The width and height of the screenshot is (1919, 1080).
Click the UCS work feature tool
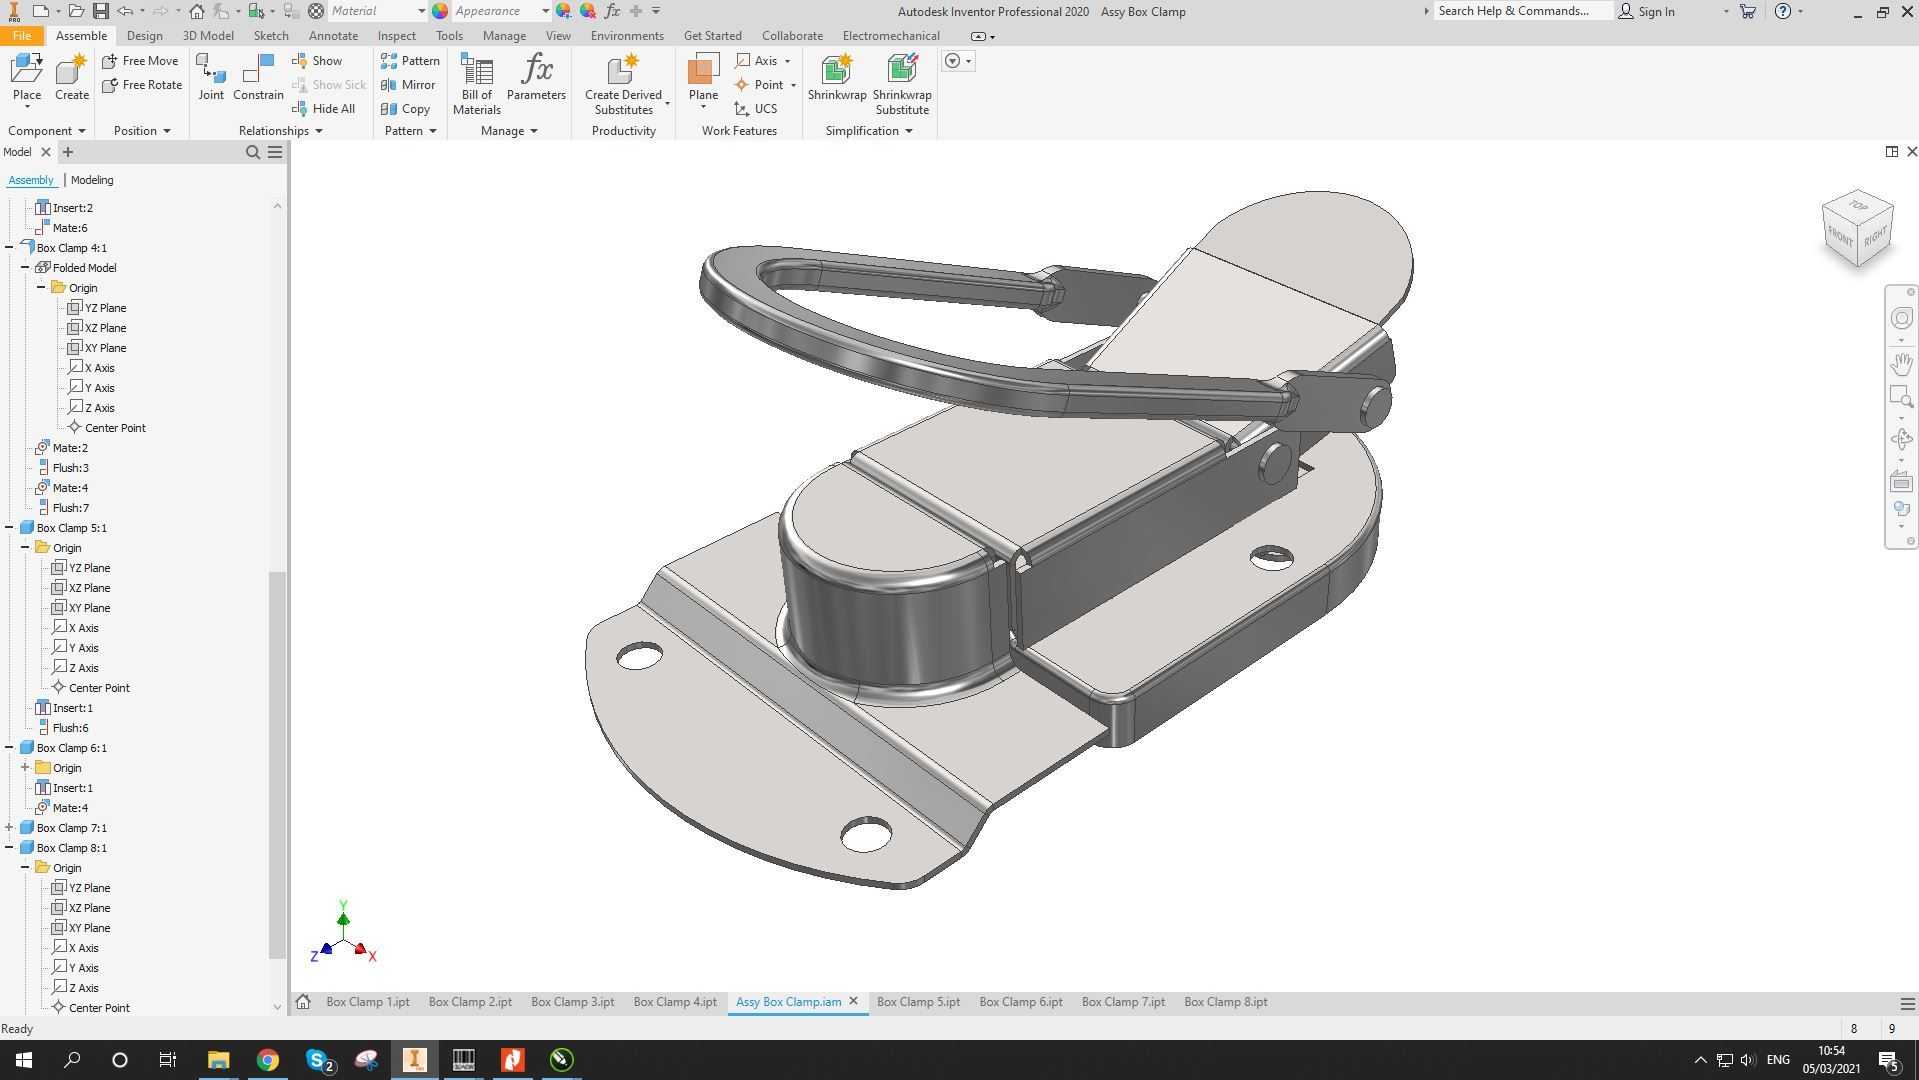tap(756, 109)
